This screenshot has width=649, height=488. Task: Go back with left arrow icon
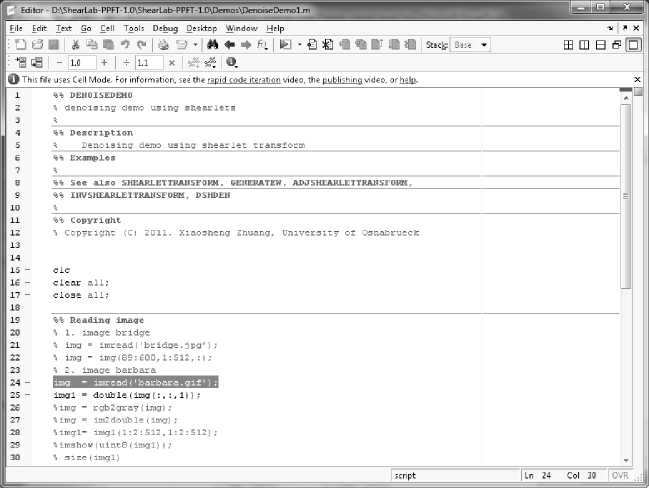230,44
